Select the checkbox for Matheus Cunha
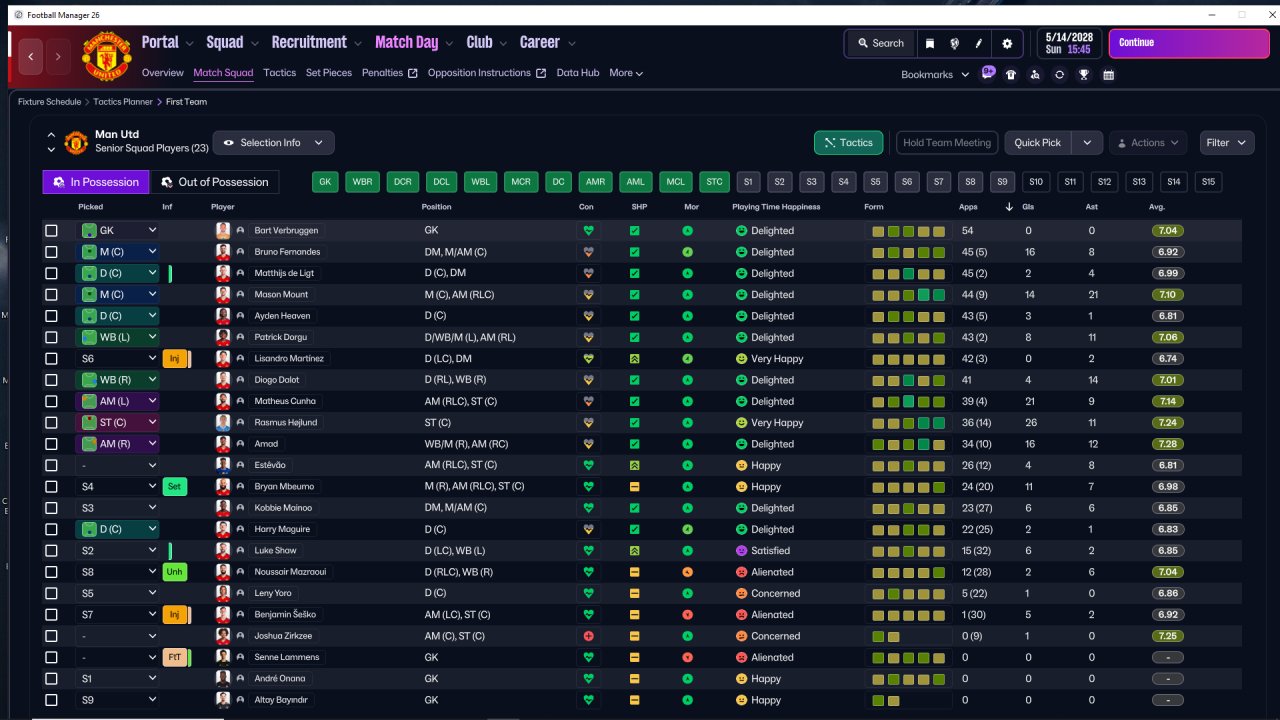This screenshot has width=1280, height=720. coord(52,401)
